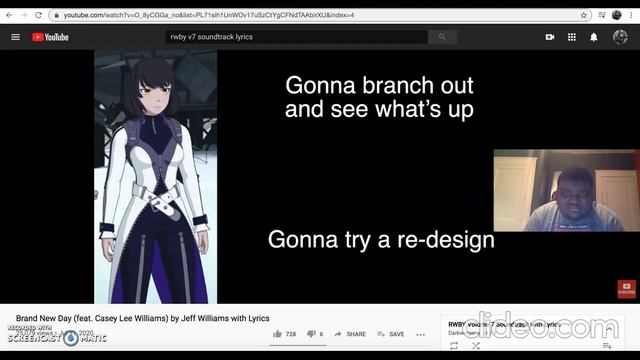The width and height of the screenshot is (640, 360).
Task: Click the lyric 'and see what's up'
Action: [379, 109]
